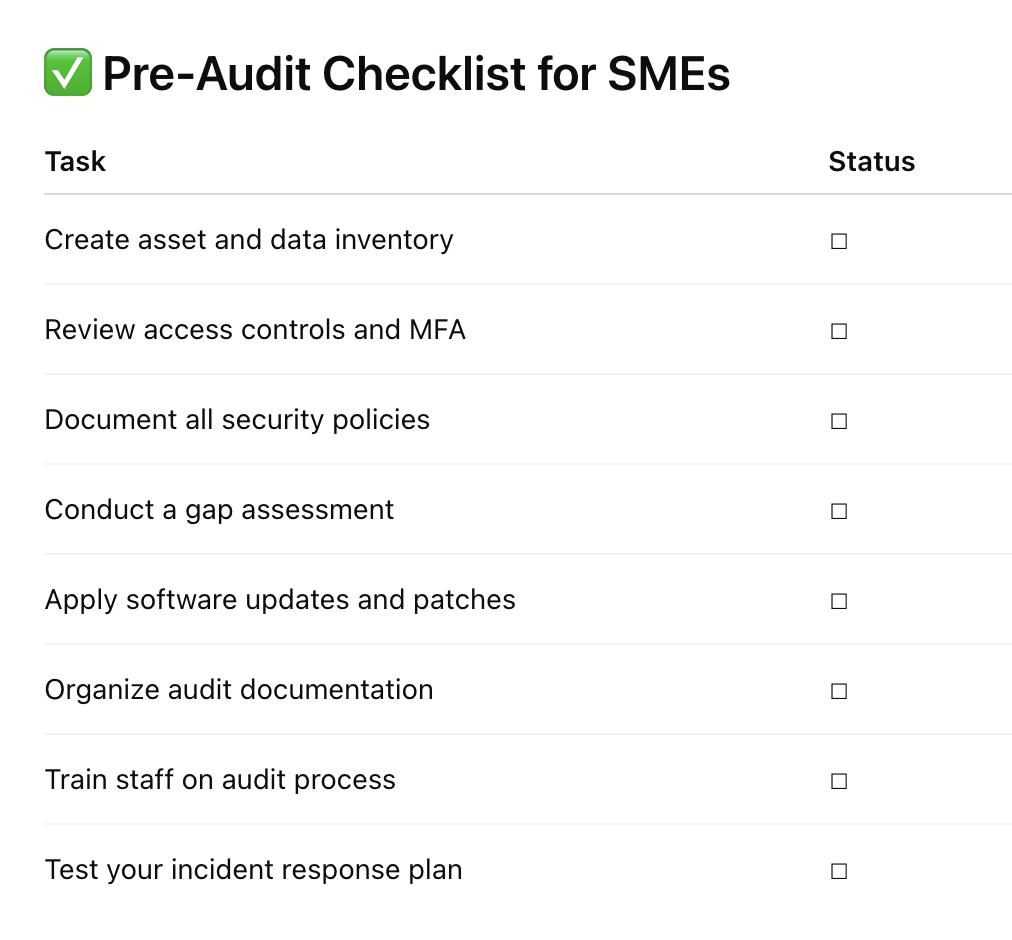This screenshot has width=1012, height=940.
Task: Tick the 'Organize audit documentation' status box
Action: pyautogui.click(x=838, y=691)
